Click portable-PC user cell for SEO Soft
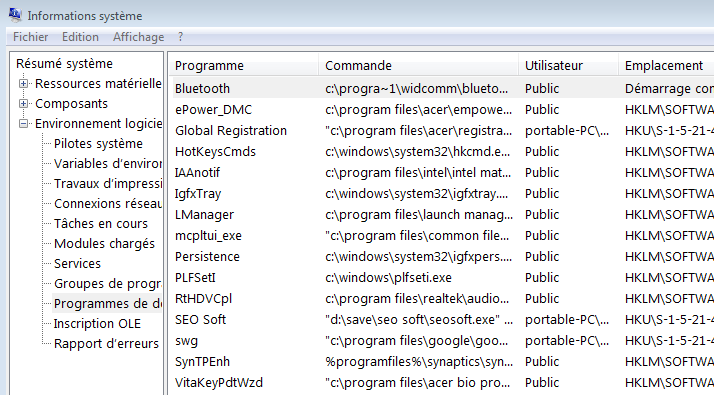Image resolution: width=714 pixels, height=395 pixels. coord(566,319)
